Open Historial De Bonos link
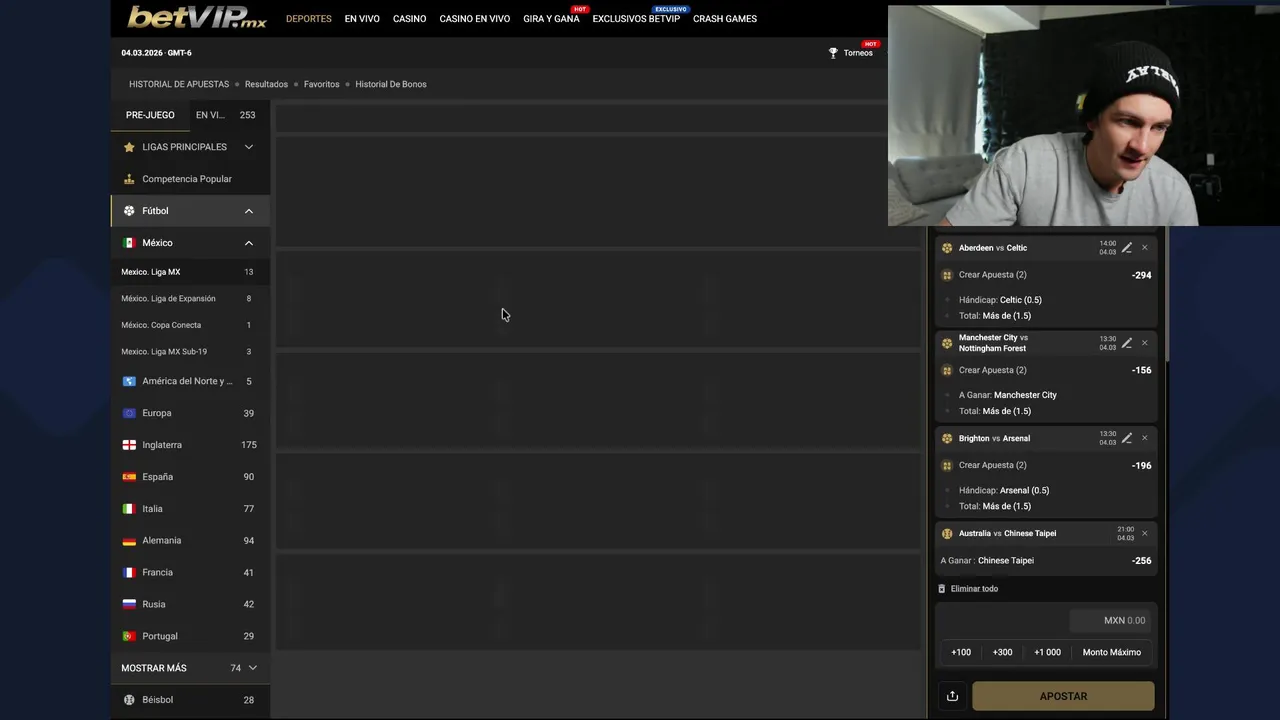Viewport: 1280px width, 720px height. click(391, 84)
